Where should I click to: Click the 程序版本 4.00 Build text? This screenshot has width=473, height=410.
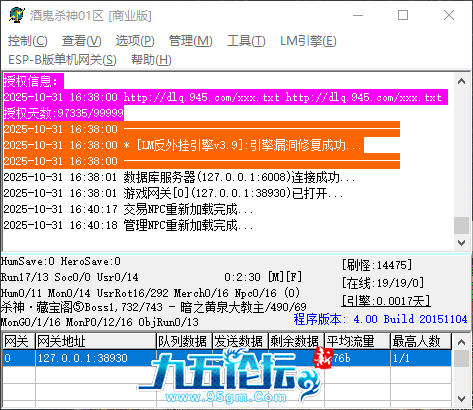point(380,319)
